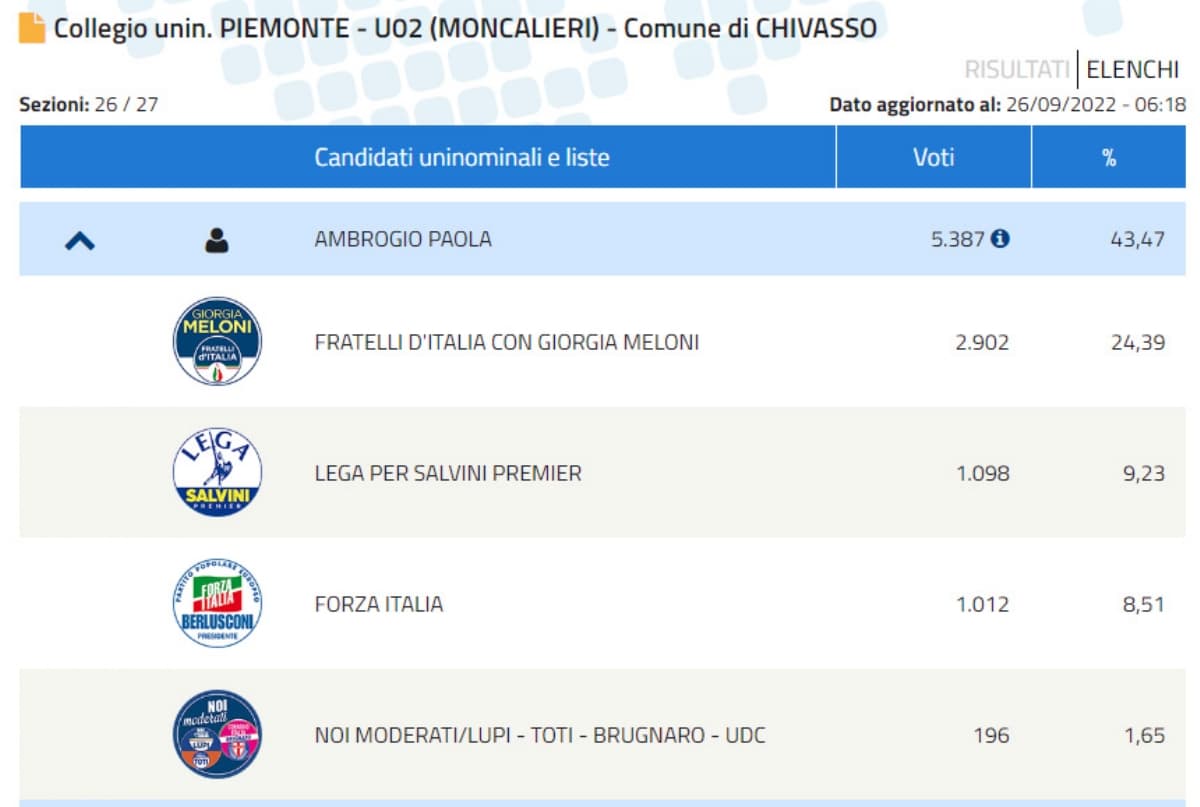Select AMBROGIO PAOLA candidate name
The image size is (1200, 807).
[x=403, y=240]
